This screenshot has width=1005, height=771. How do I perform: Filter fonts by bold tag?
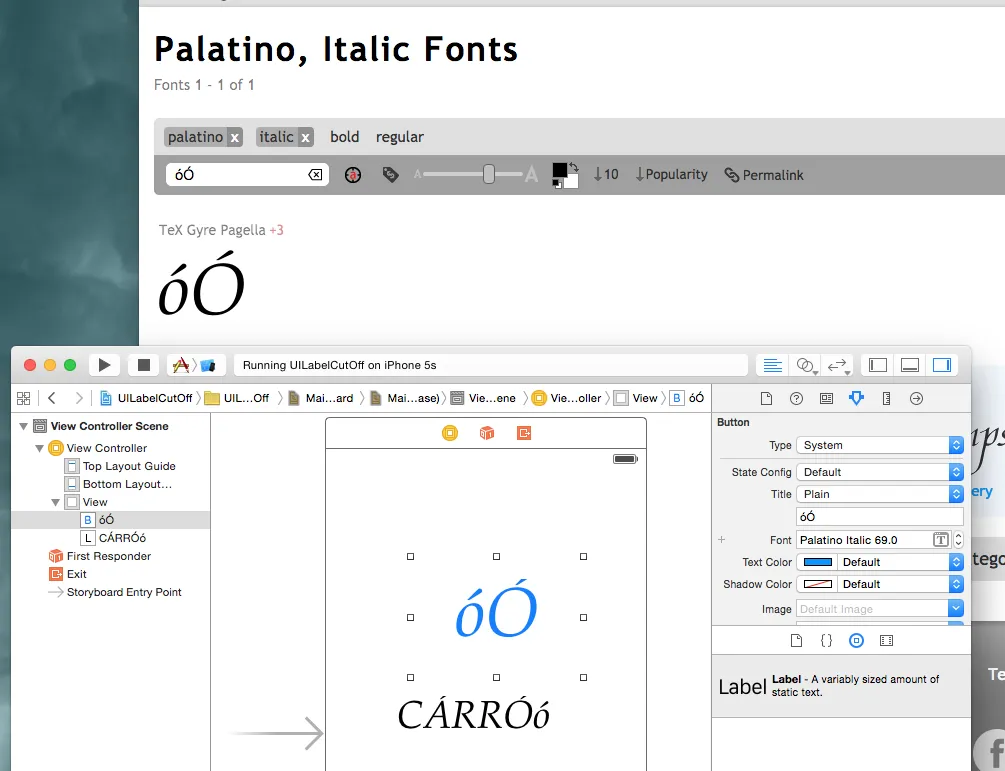(x=345, y=137)
